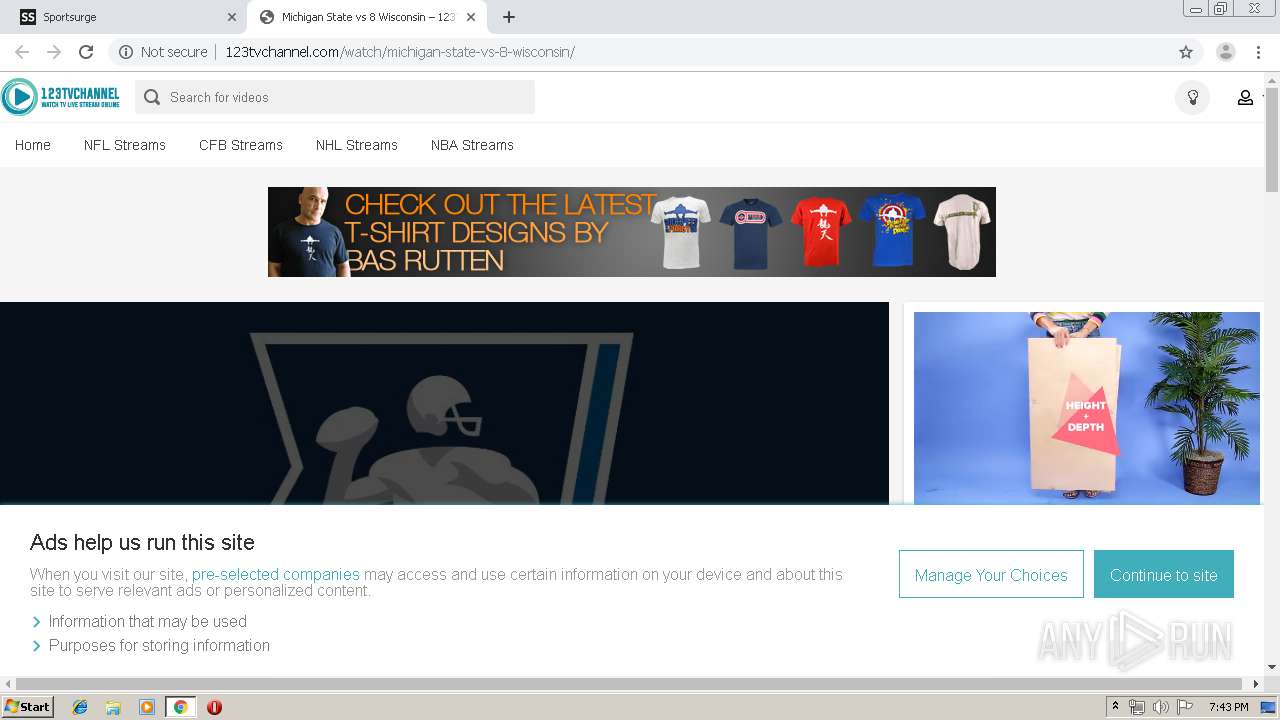Click scrollbar down arrow

(1272, 667)
